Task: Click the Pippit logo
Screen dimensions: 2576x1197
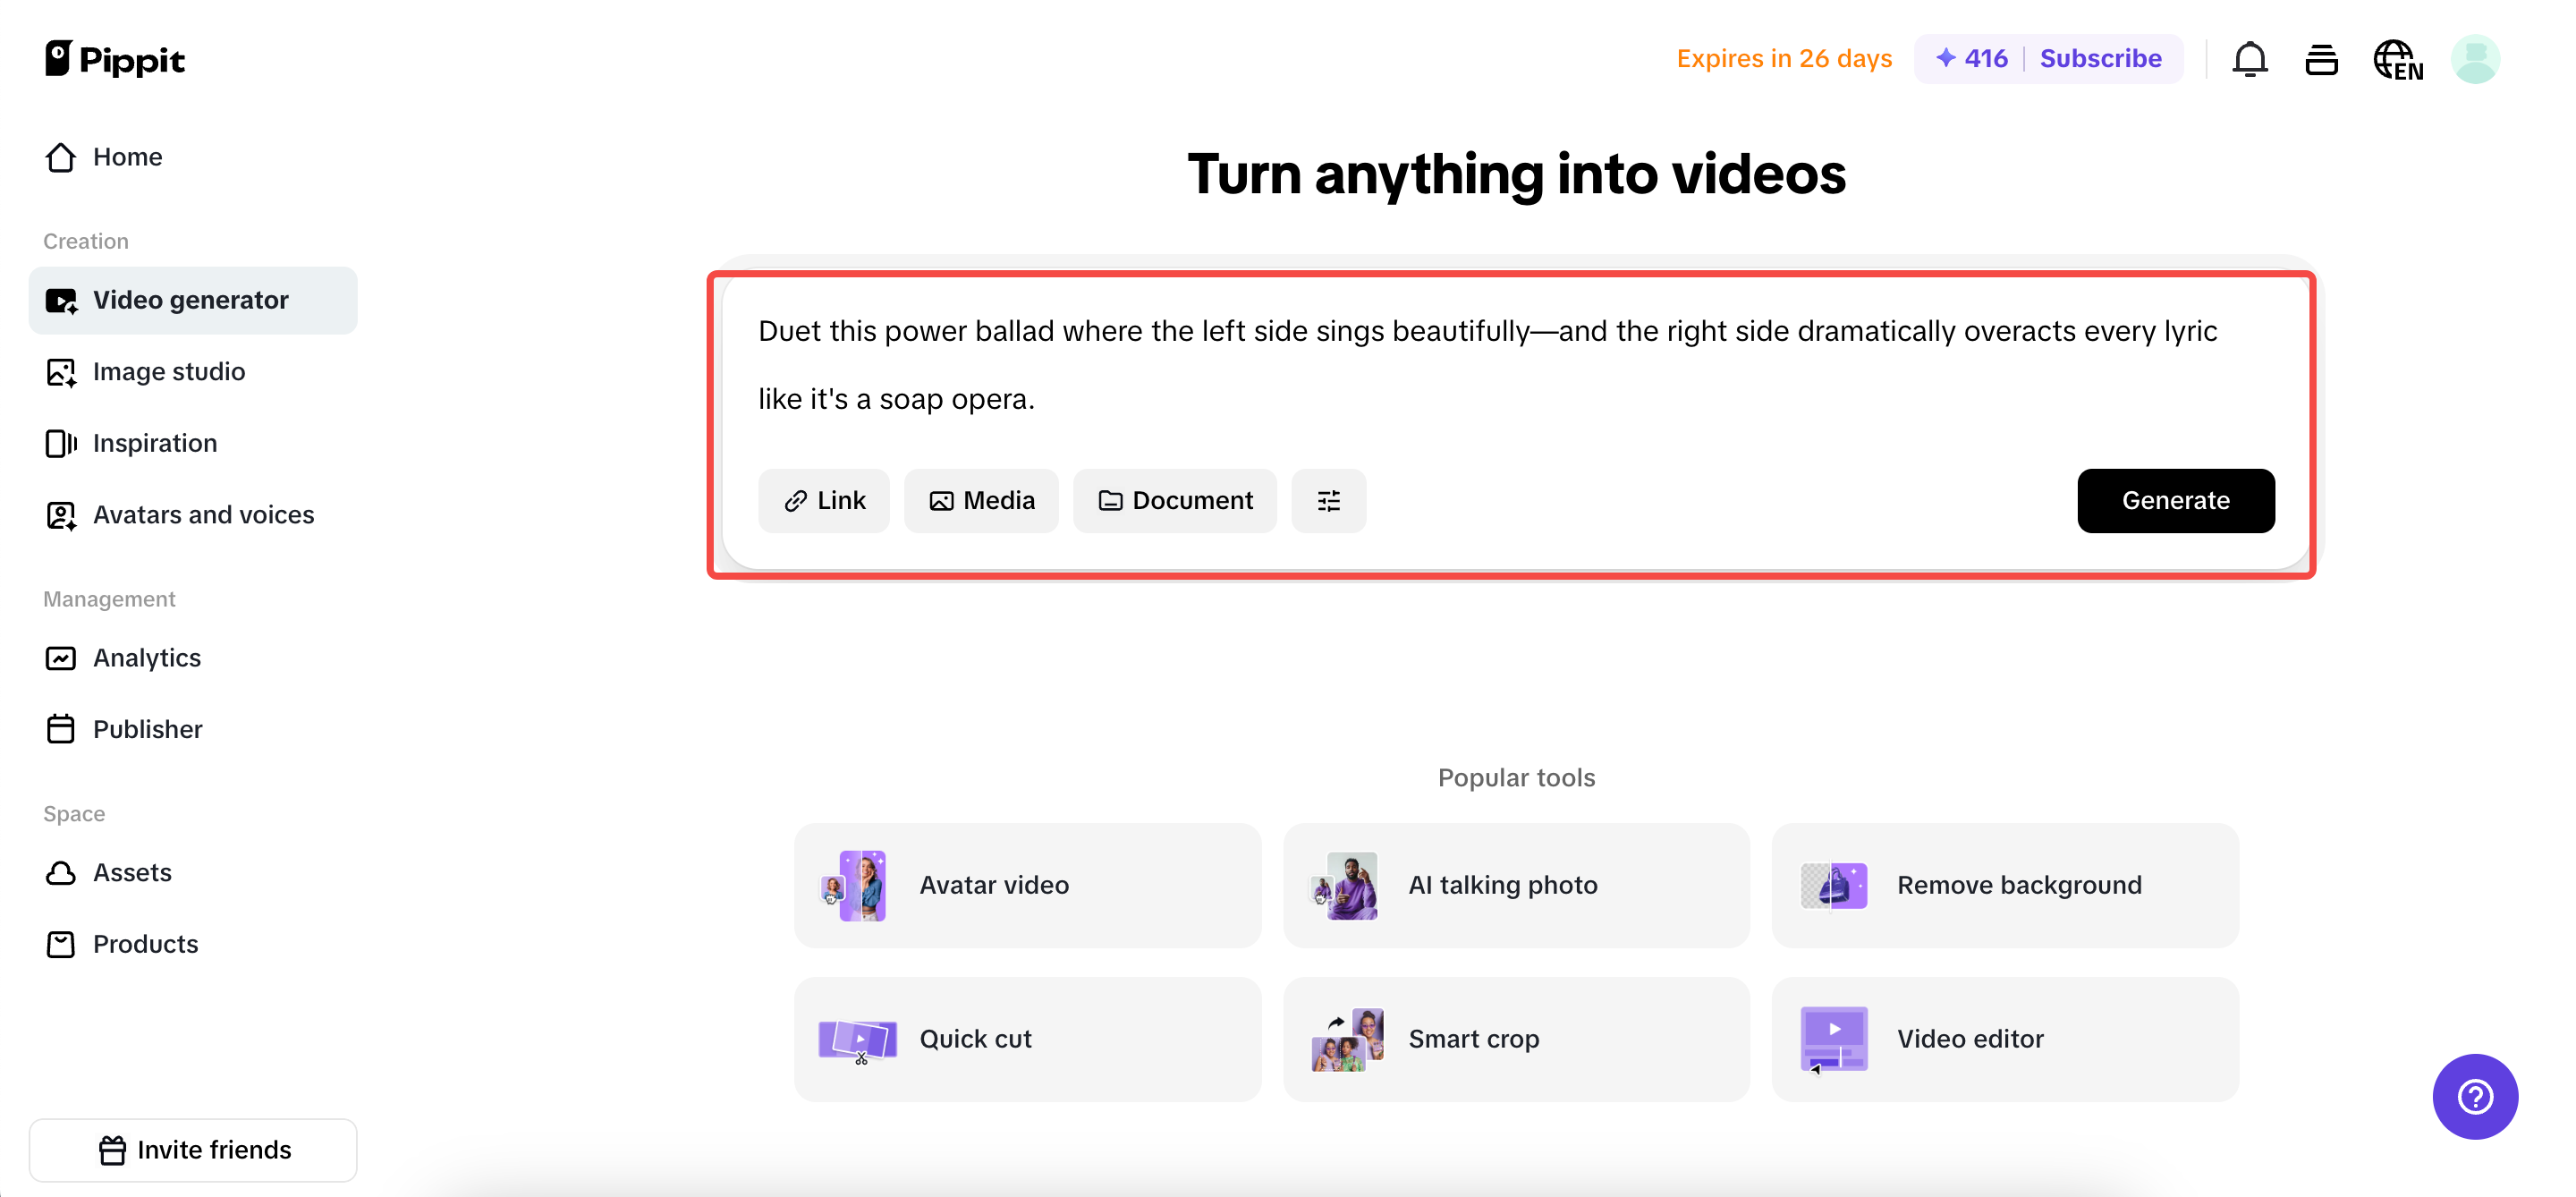Action: (114, 59)
